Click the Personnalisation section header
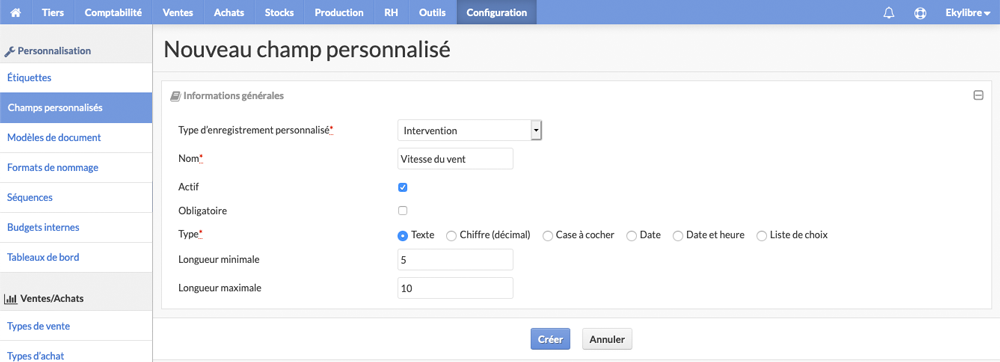 [x=48, y=51]
